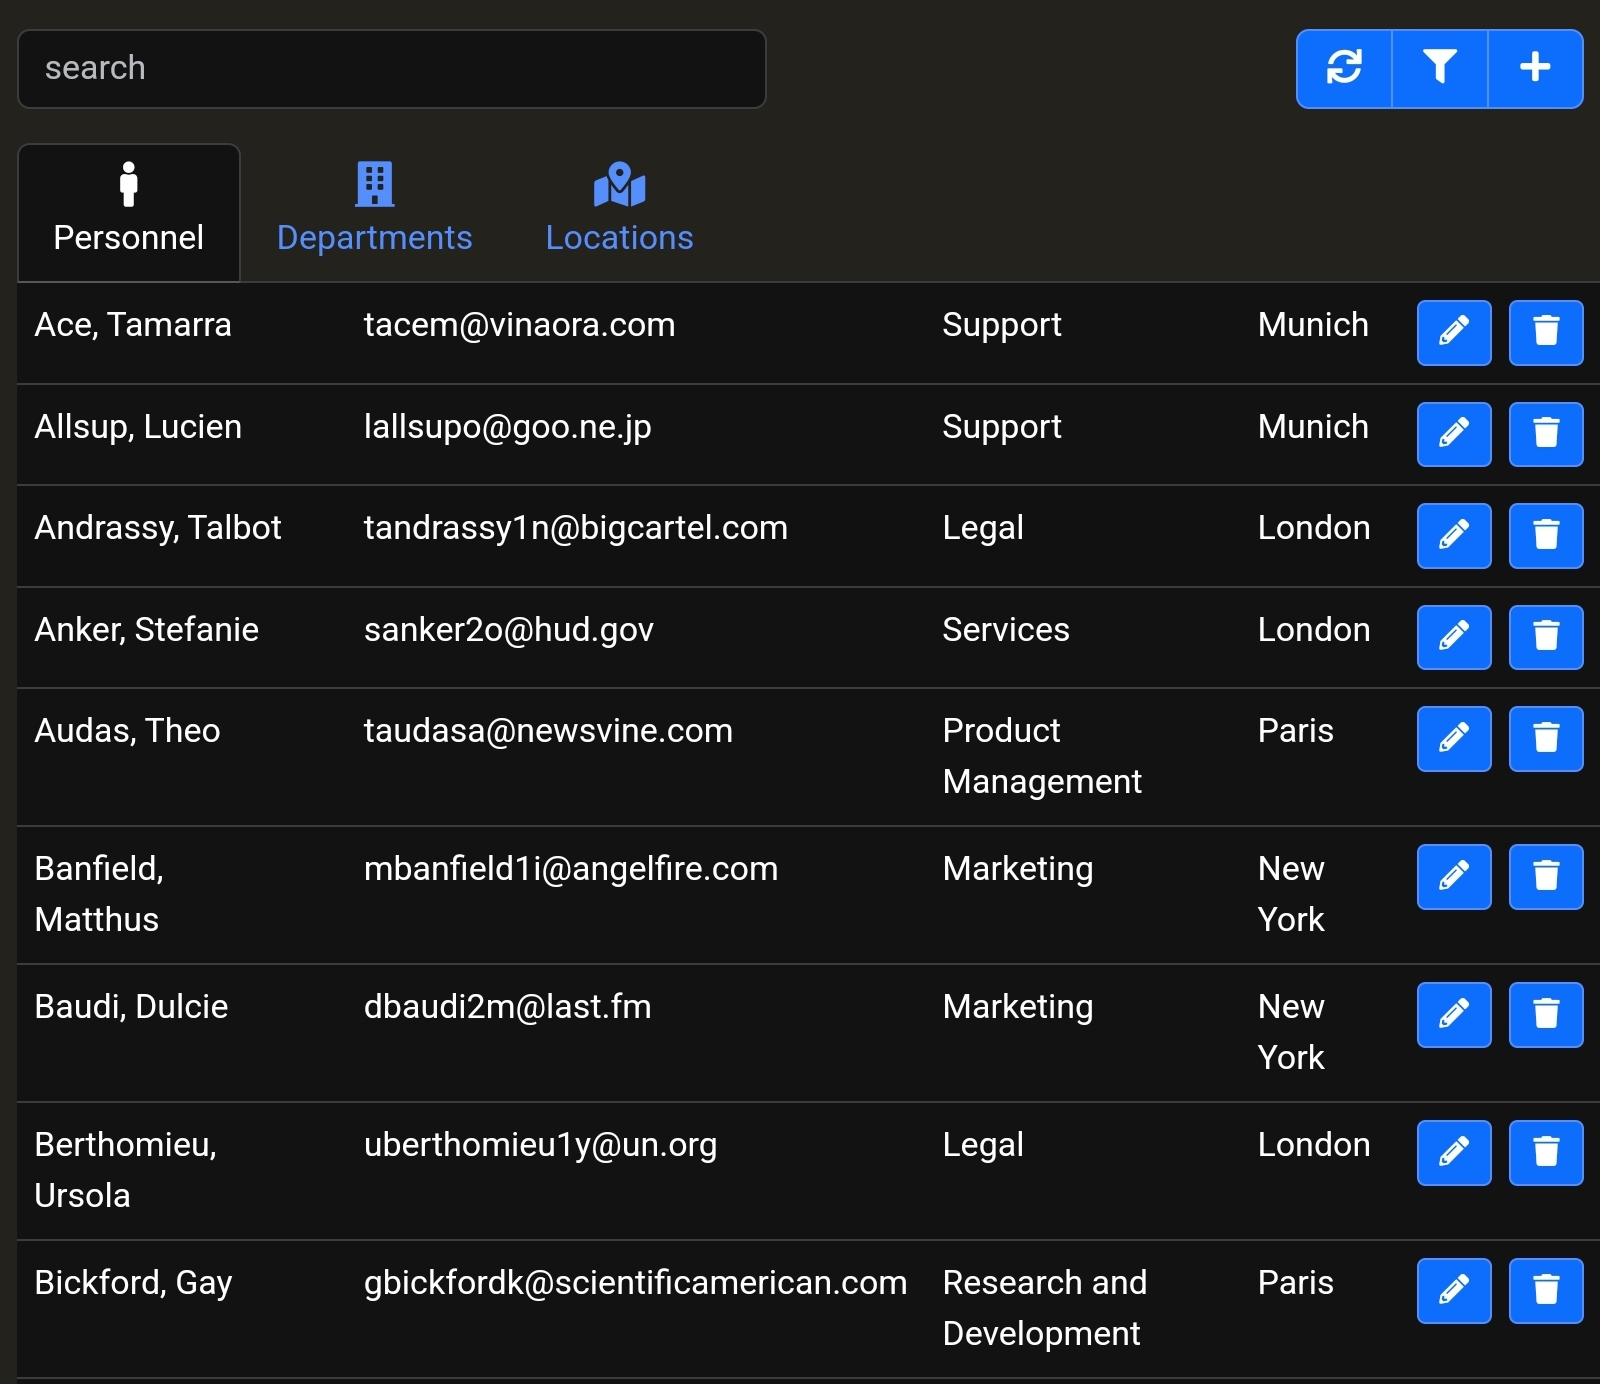Edit Dulcie Baudi's entry
1600x1384 pixels.
(1453, 1014)
